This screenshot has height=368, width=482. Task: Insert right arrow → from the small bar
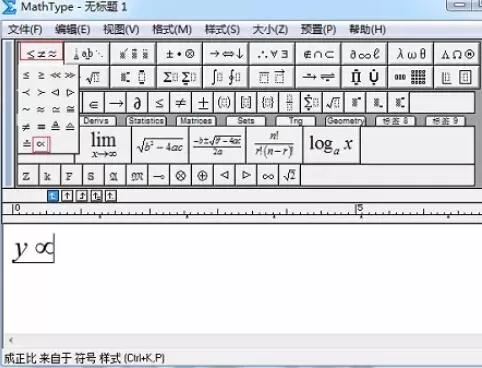116,103
